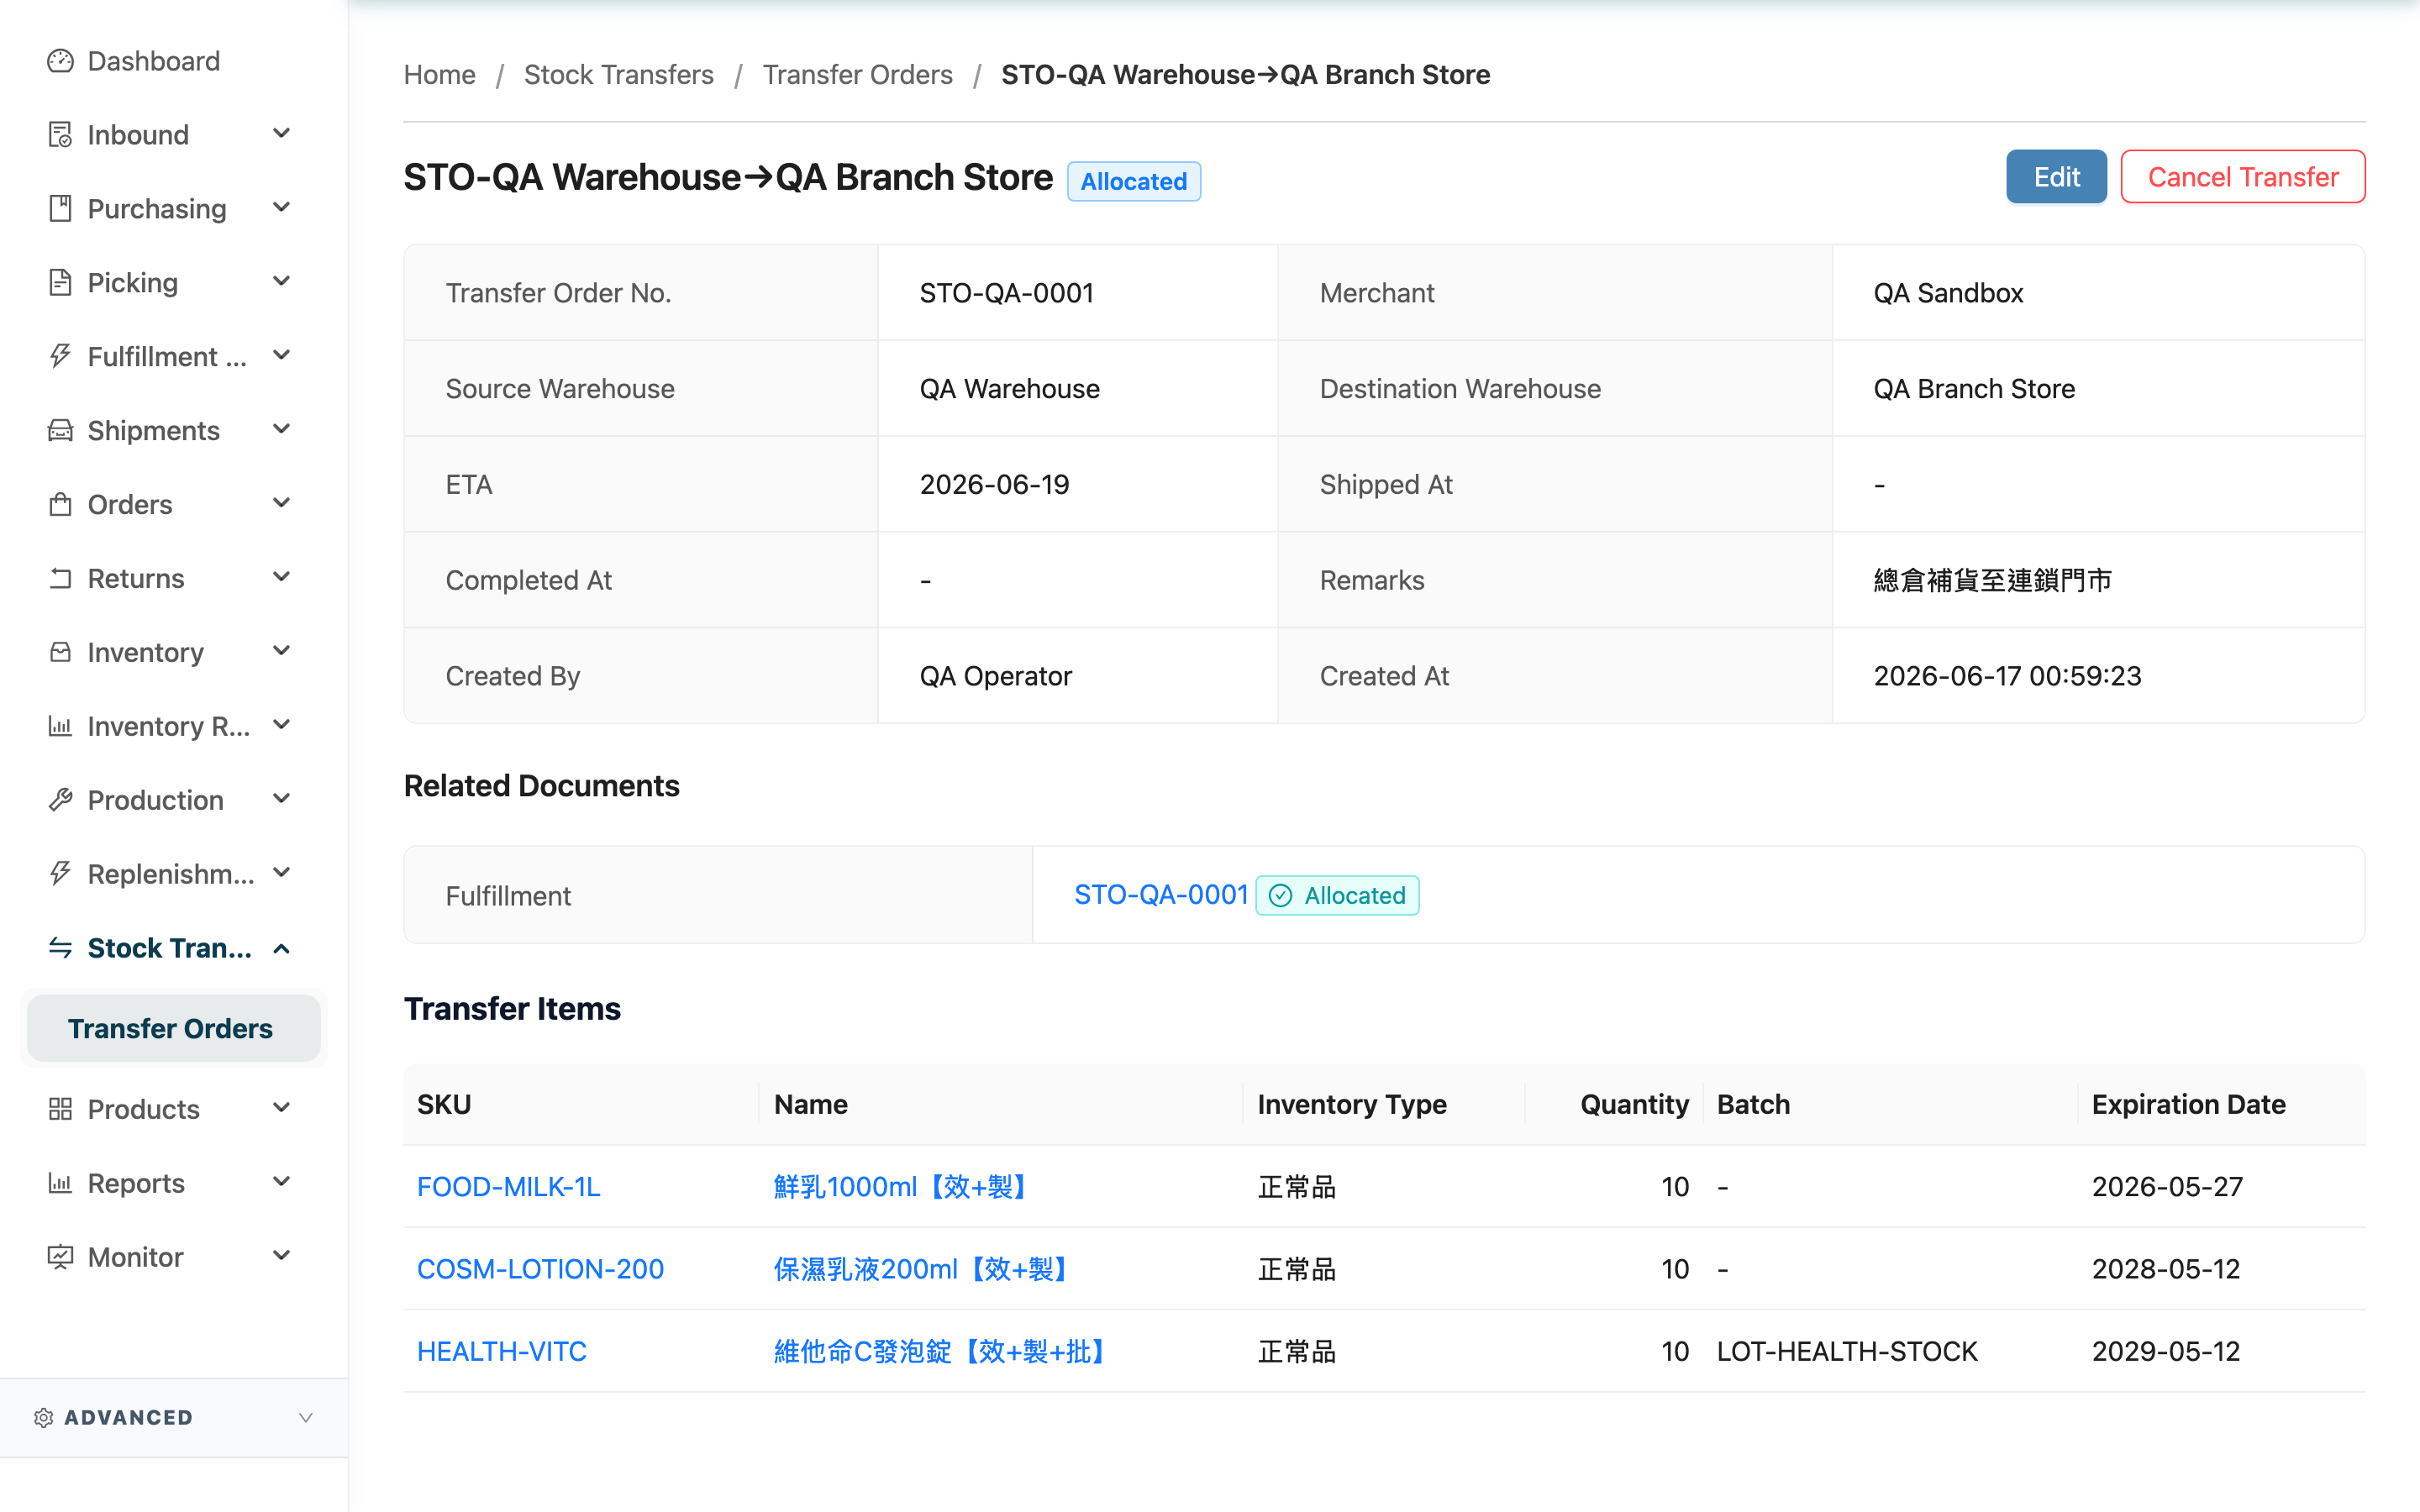Click Destination Warehouse value QA Branch Store
Viewport: 2420px width, 1512px height.
point(1974,389)
